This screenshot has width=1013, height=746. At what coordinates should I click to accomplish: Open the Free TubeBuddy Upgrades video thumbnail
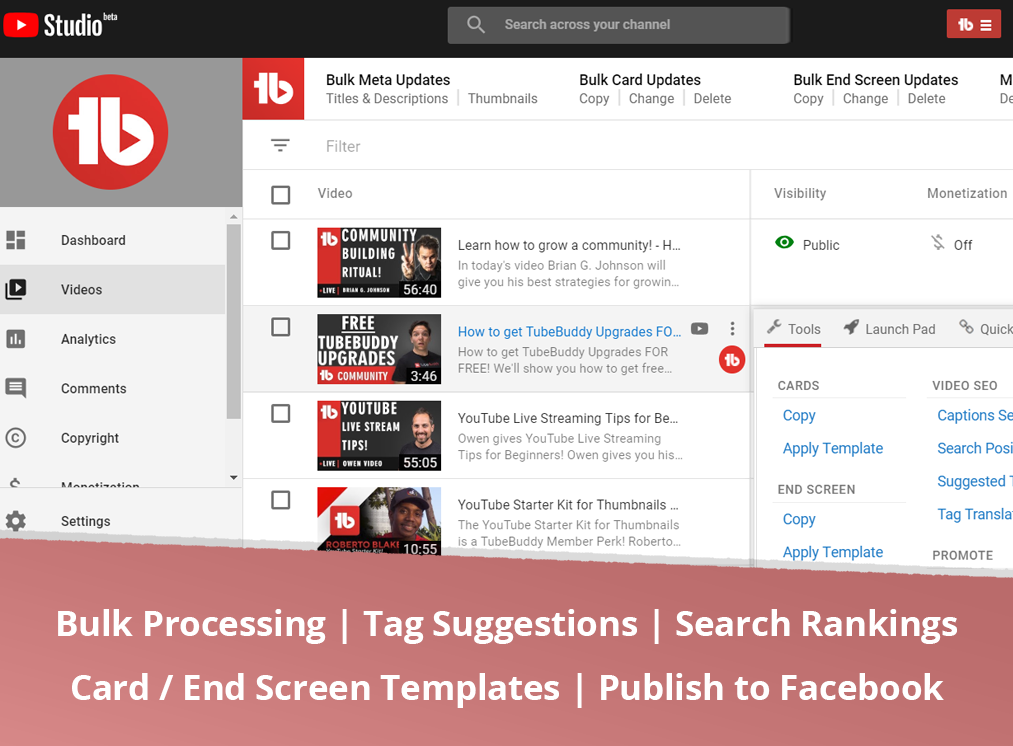pyautogui.click(x=379, y=349)
